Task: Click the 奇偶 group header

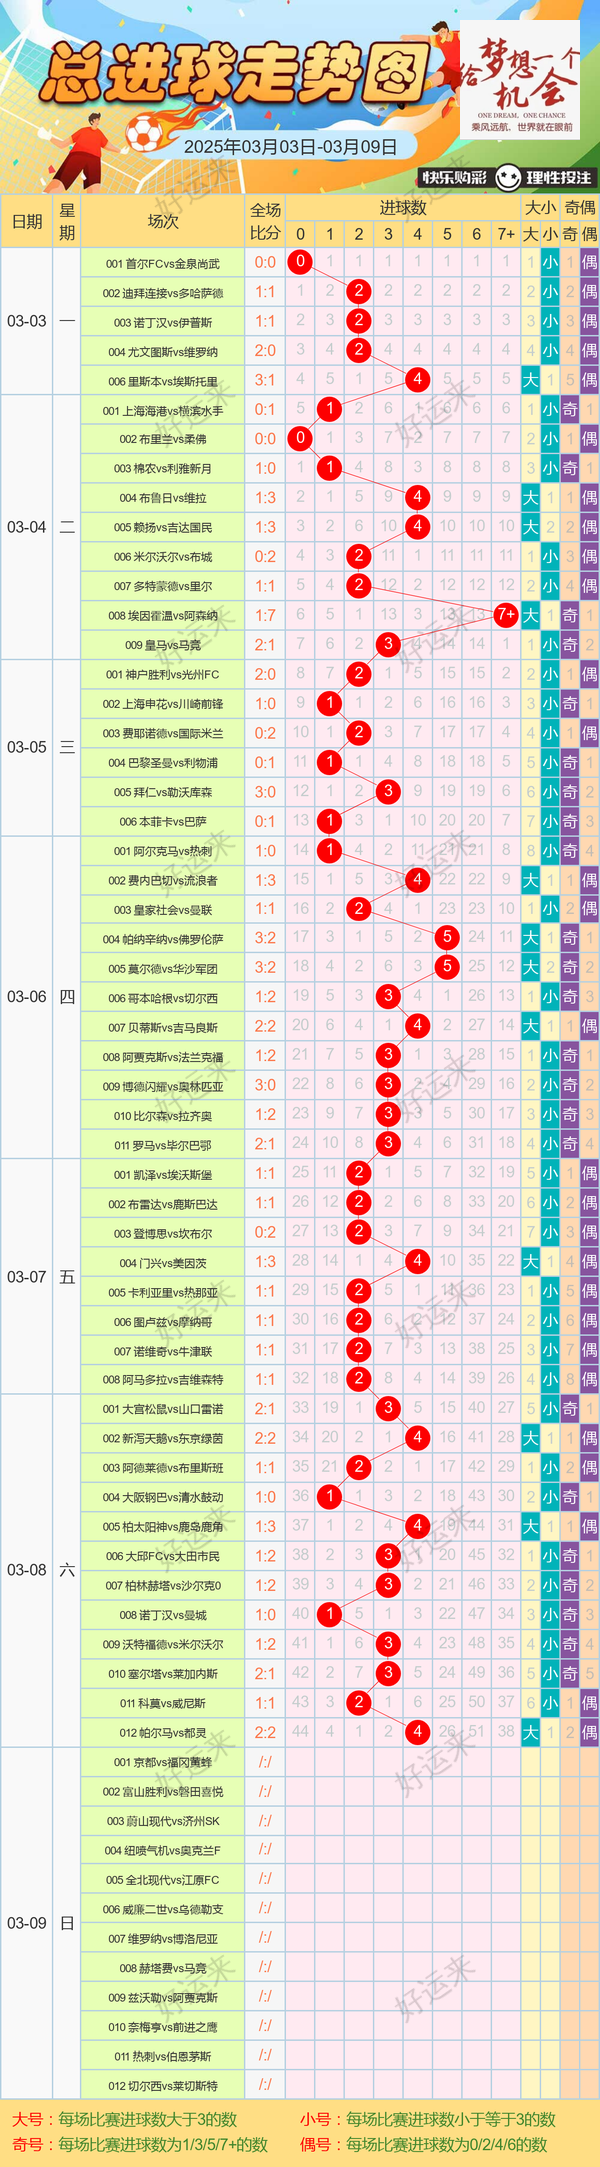Action: pos(580,208)
